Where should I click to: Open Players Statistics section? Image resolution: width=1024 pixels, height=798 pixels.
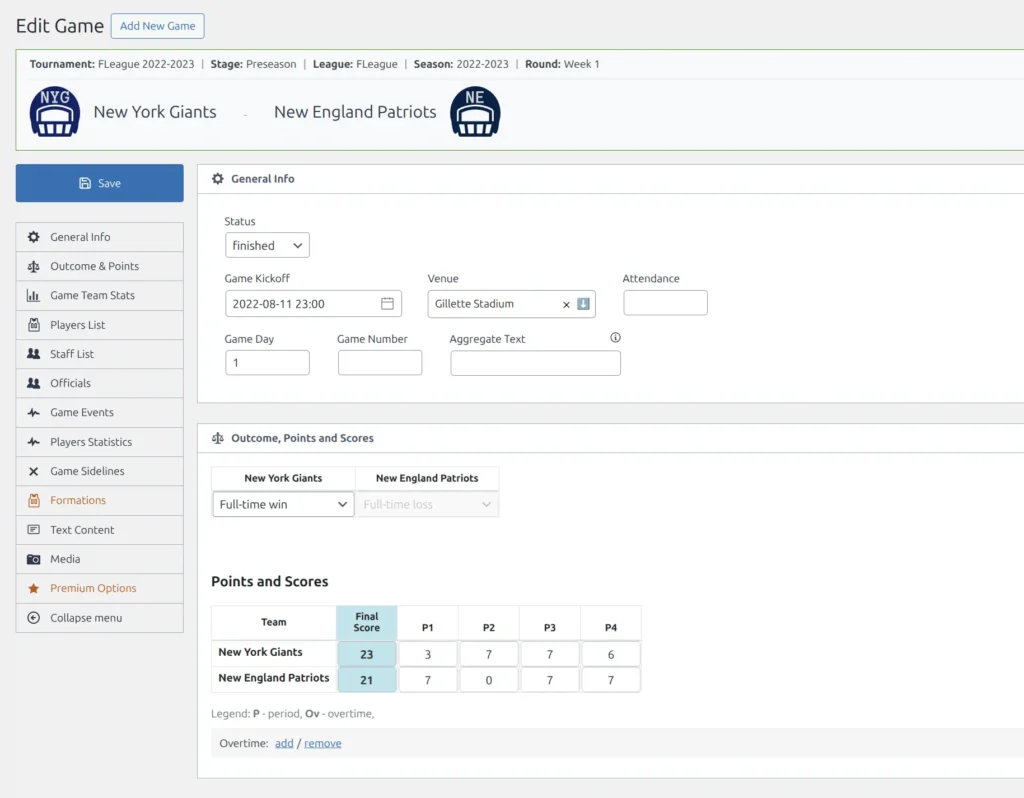click(x=99, y=442)
